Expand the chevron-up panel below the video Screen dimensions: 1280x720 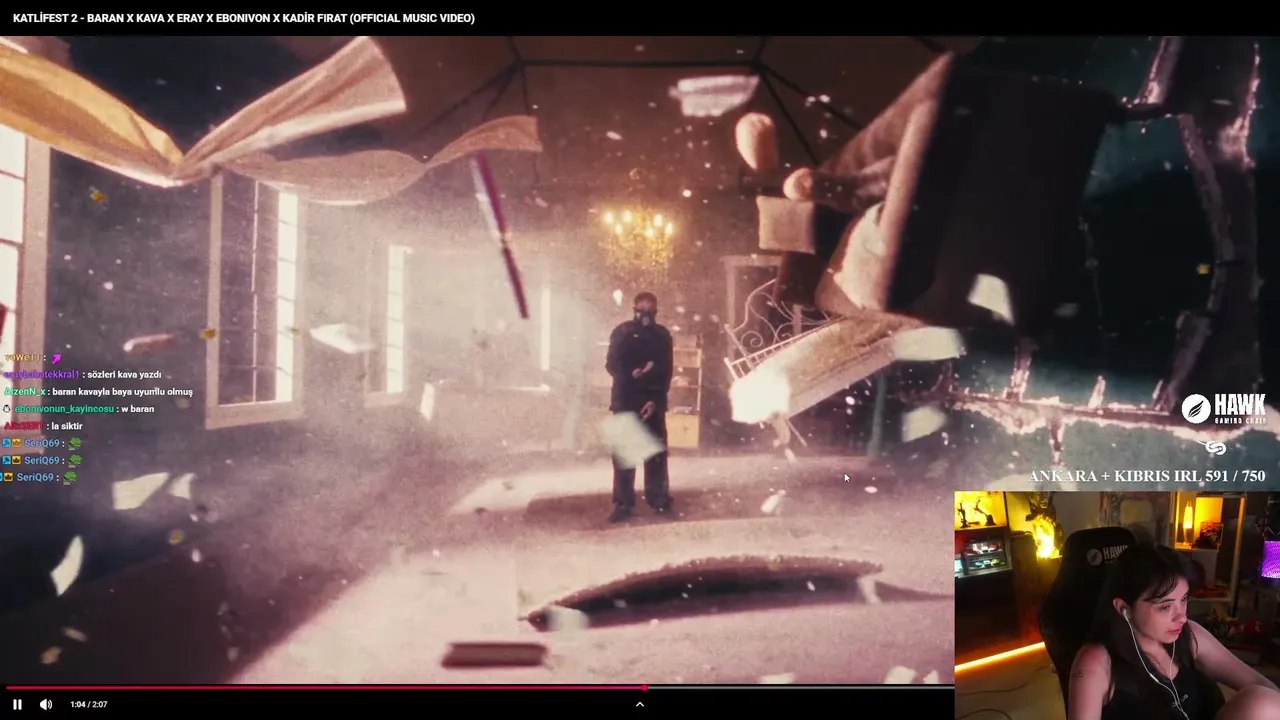click(x=640, y=704)
